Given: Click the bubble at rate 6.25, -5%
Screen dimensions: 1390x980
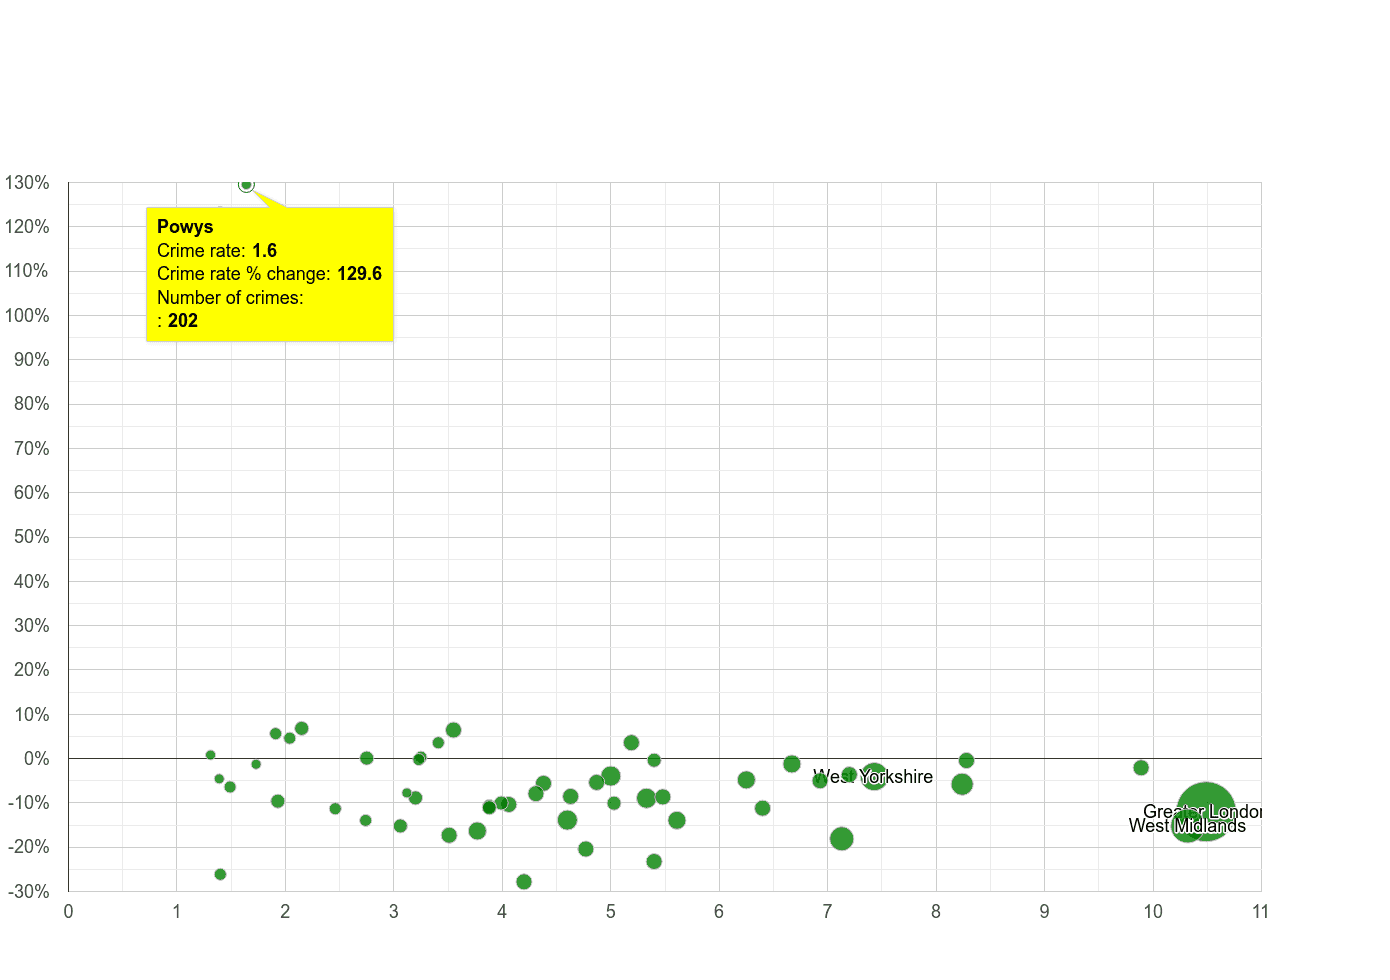Looking at the screenshot, I should [x=746, y=780].
